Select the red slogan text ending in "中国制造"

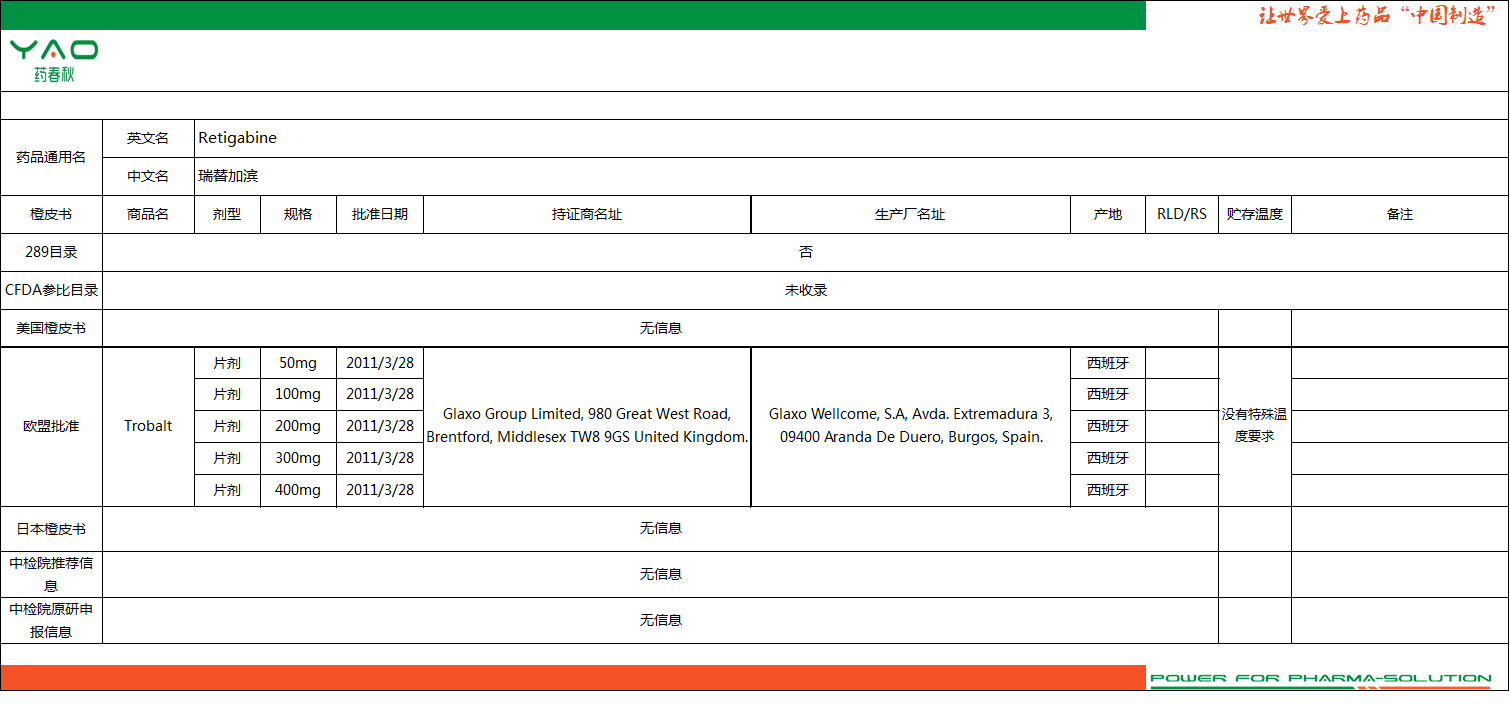1377,16
